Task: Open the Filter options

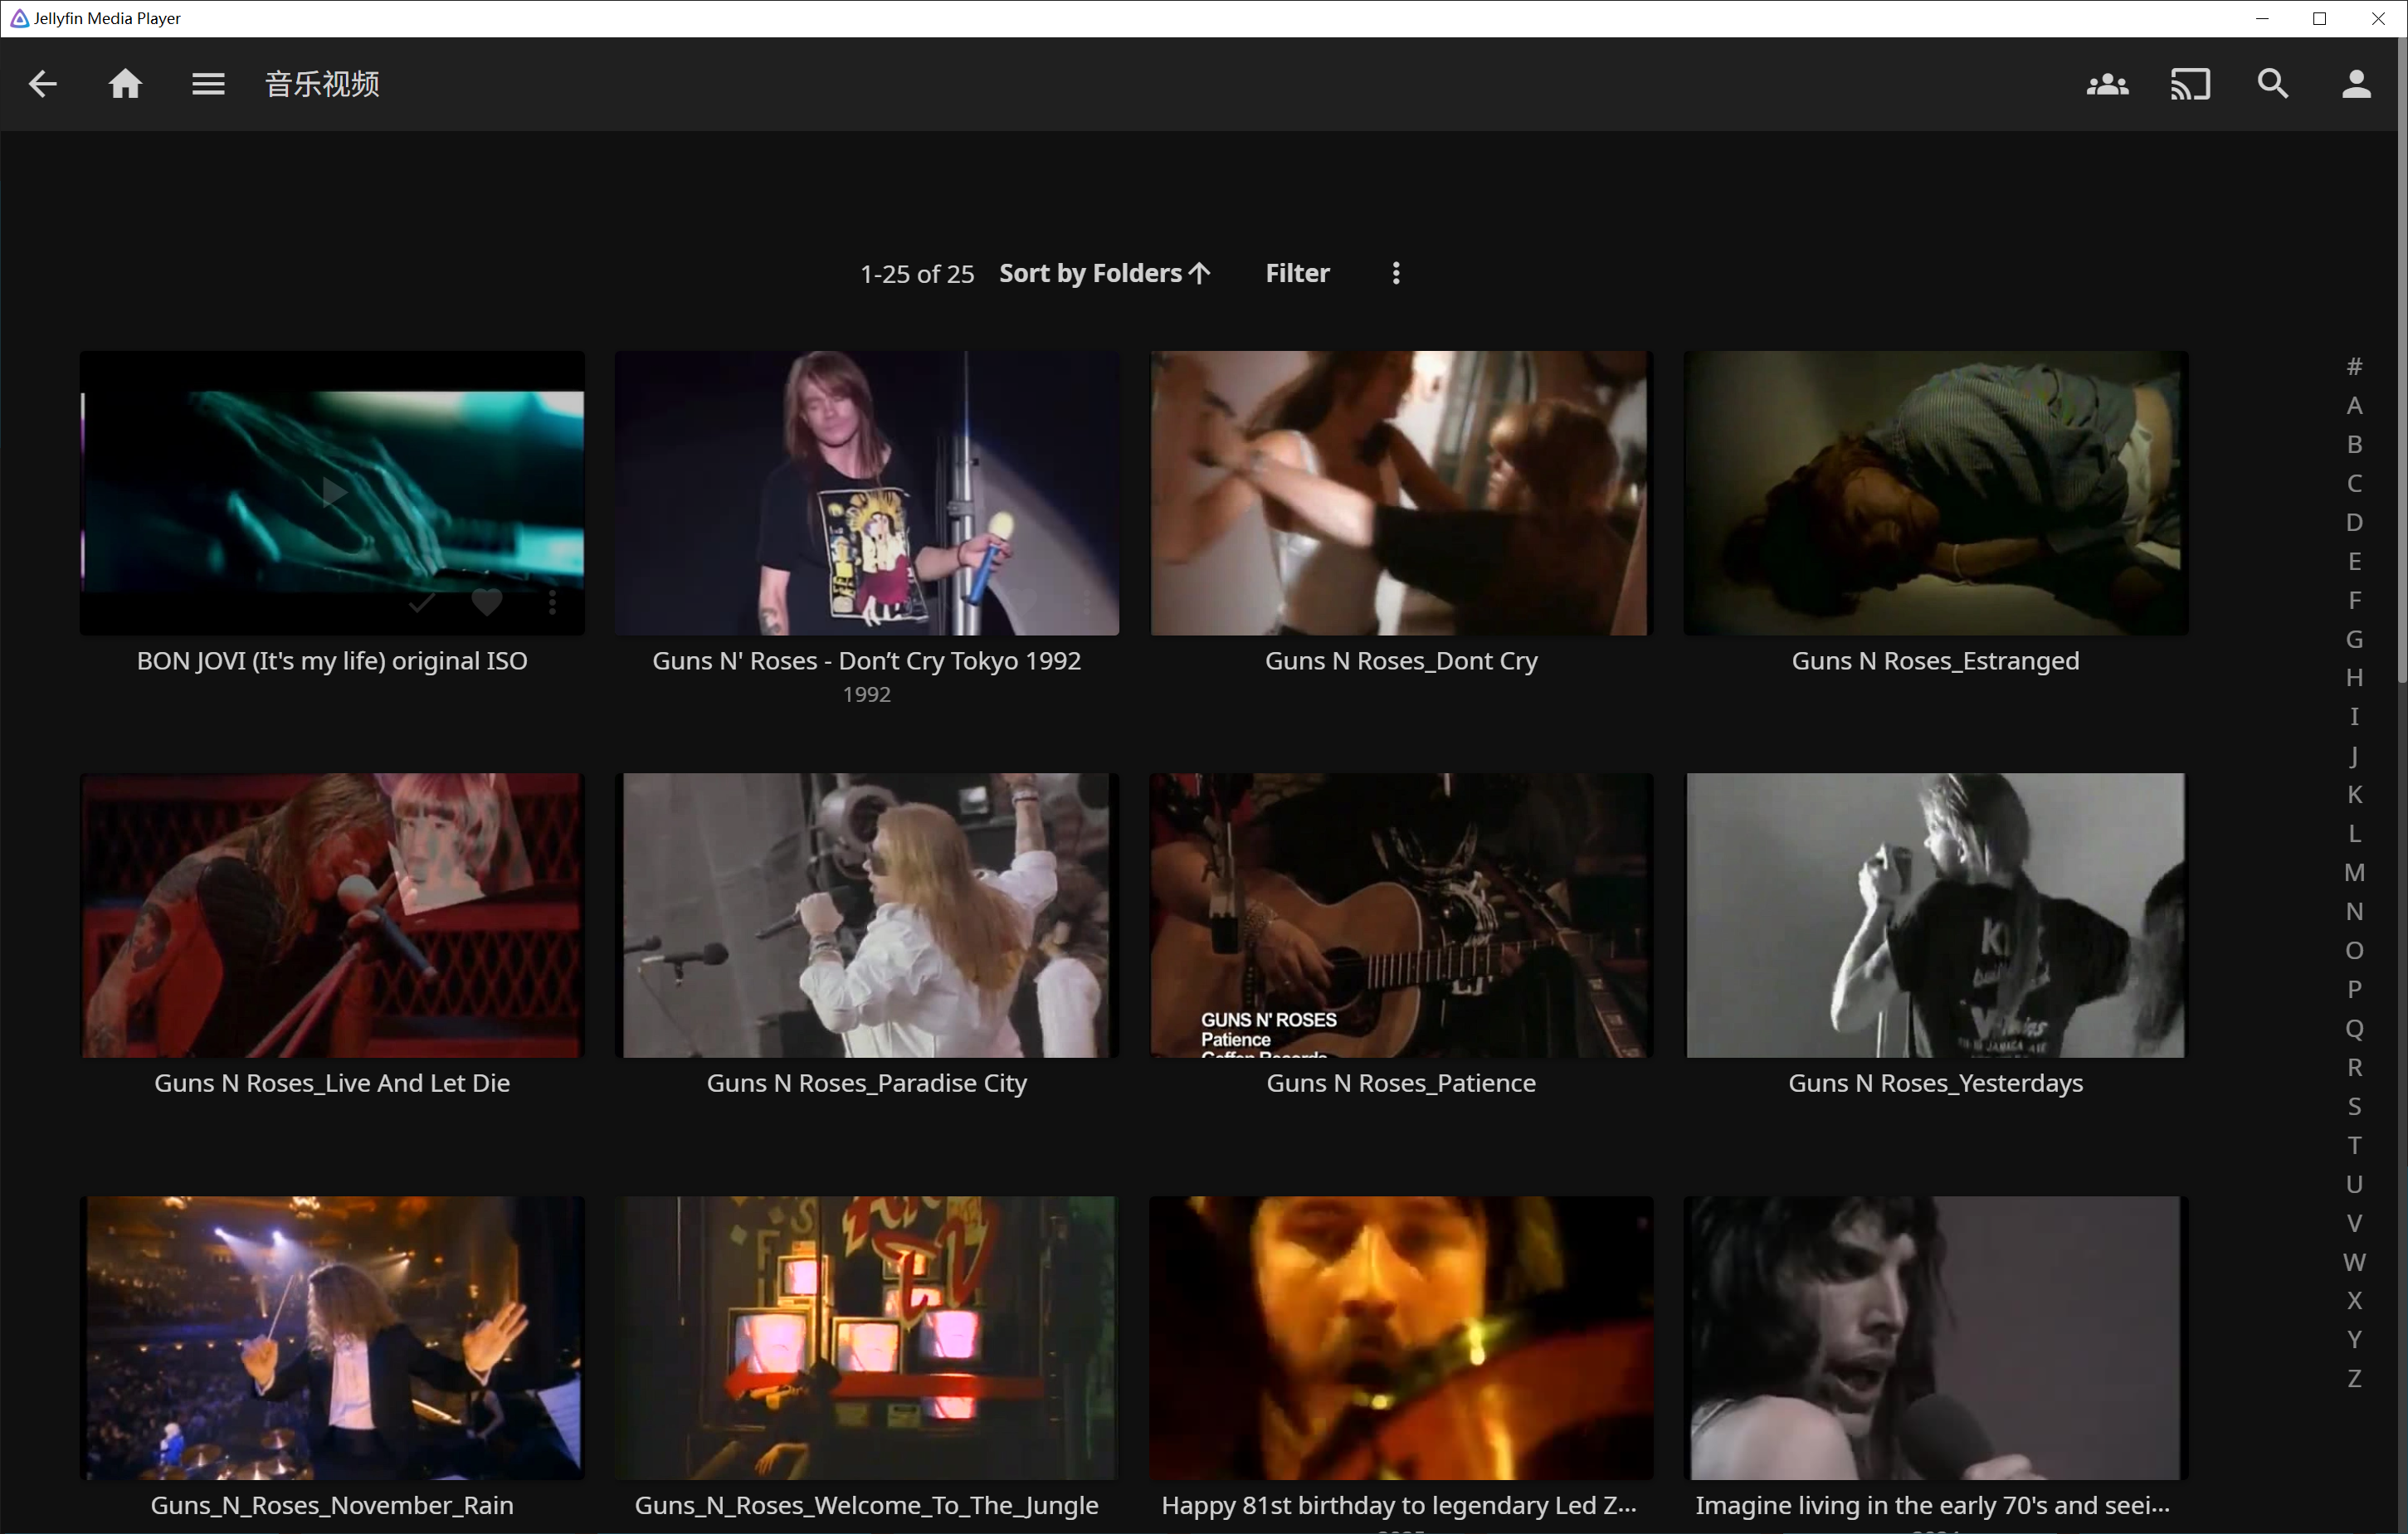Action: point(1297,273)
